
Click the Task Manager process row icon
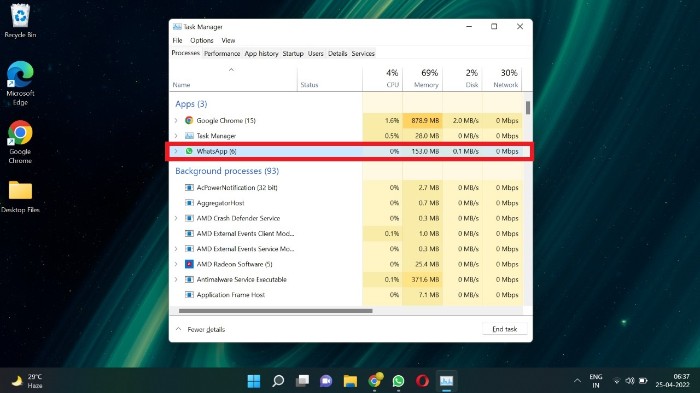[x=189, y=136]
